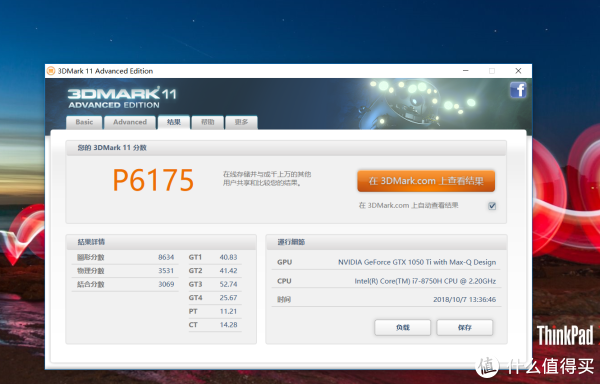Select the P6175 score text

(x=153, y=180)
